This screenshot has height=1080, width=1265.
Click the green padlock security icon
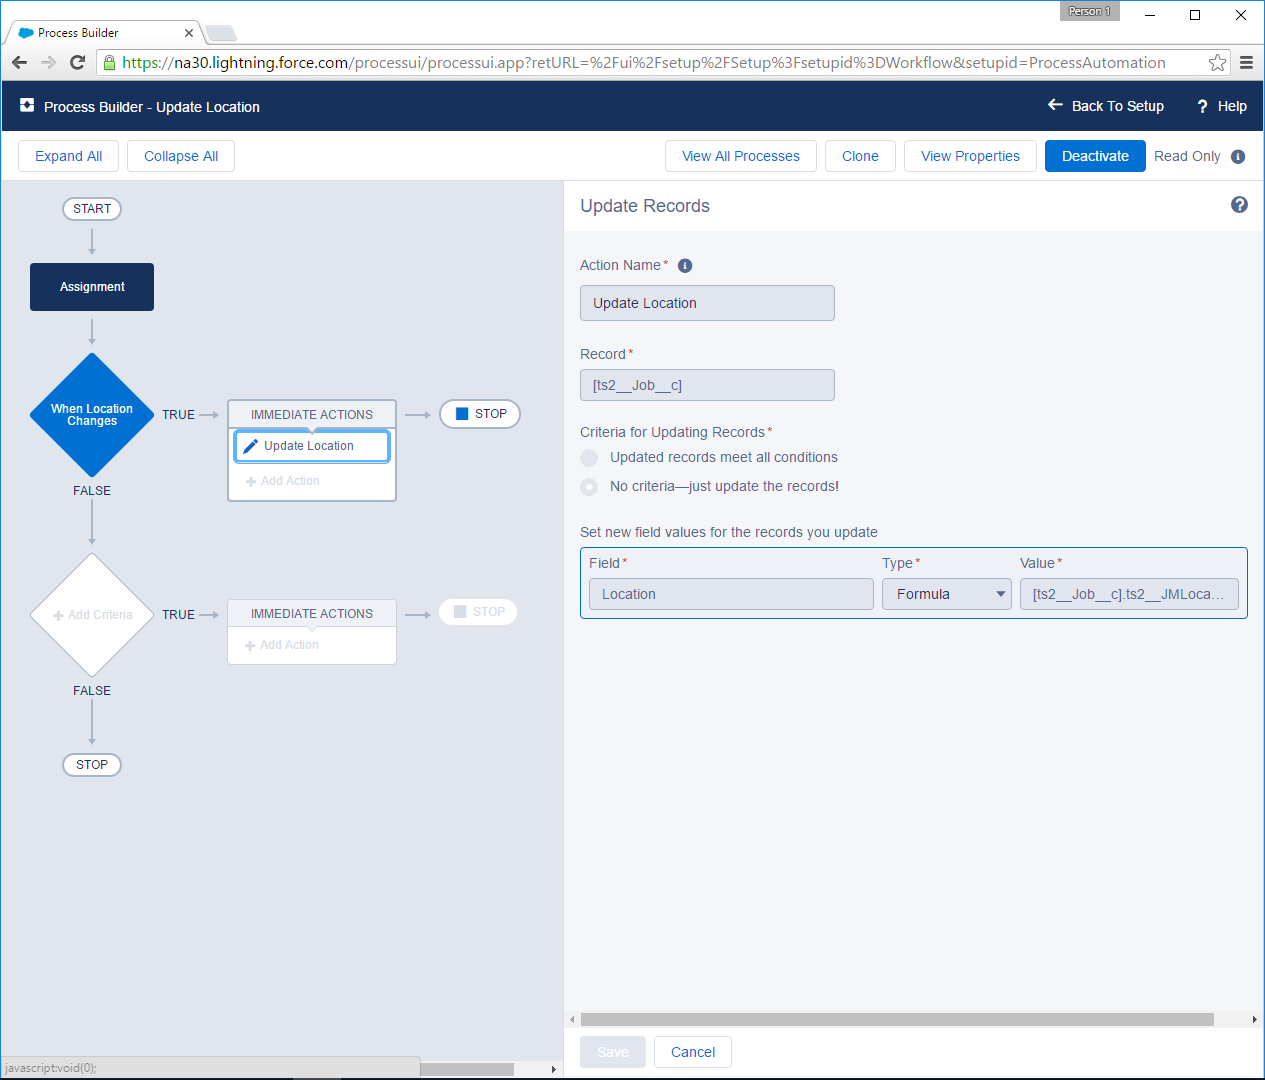click(110, 62)
